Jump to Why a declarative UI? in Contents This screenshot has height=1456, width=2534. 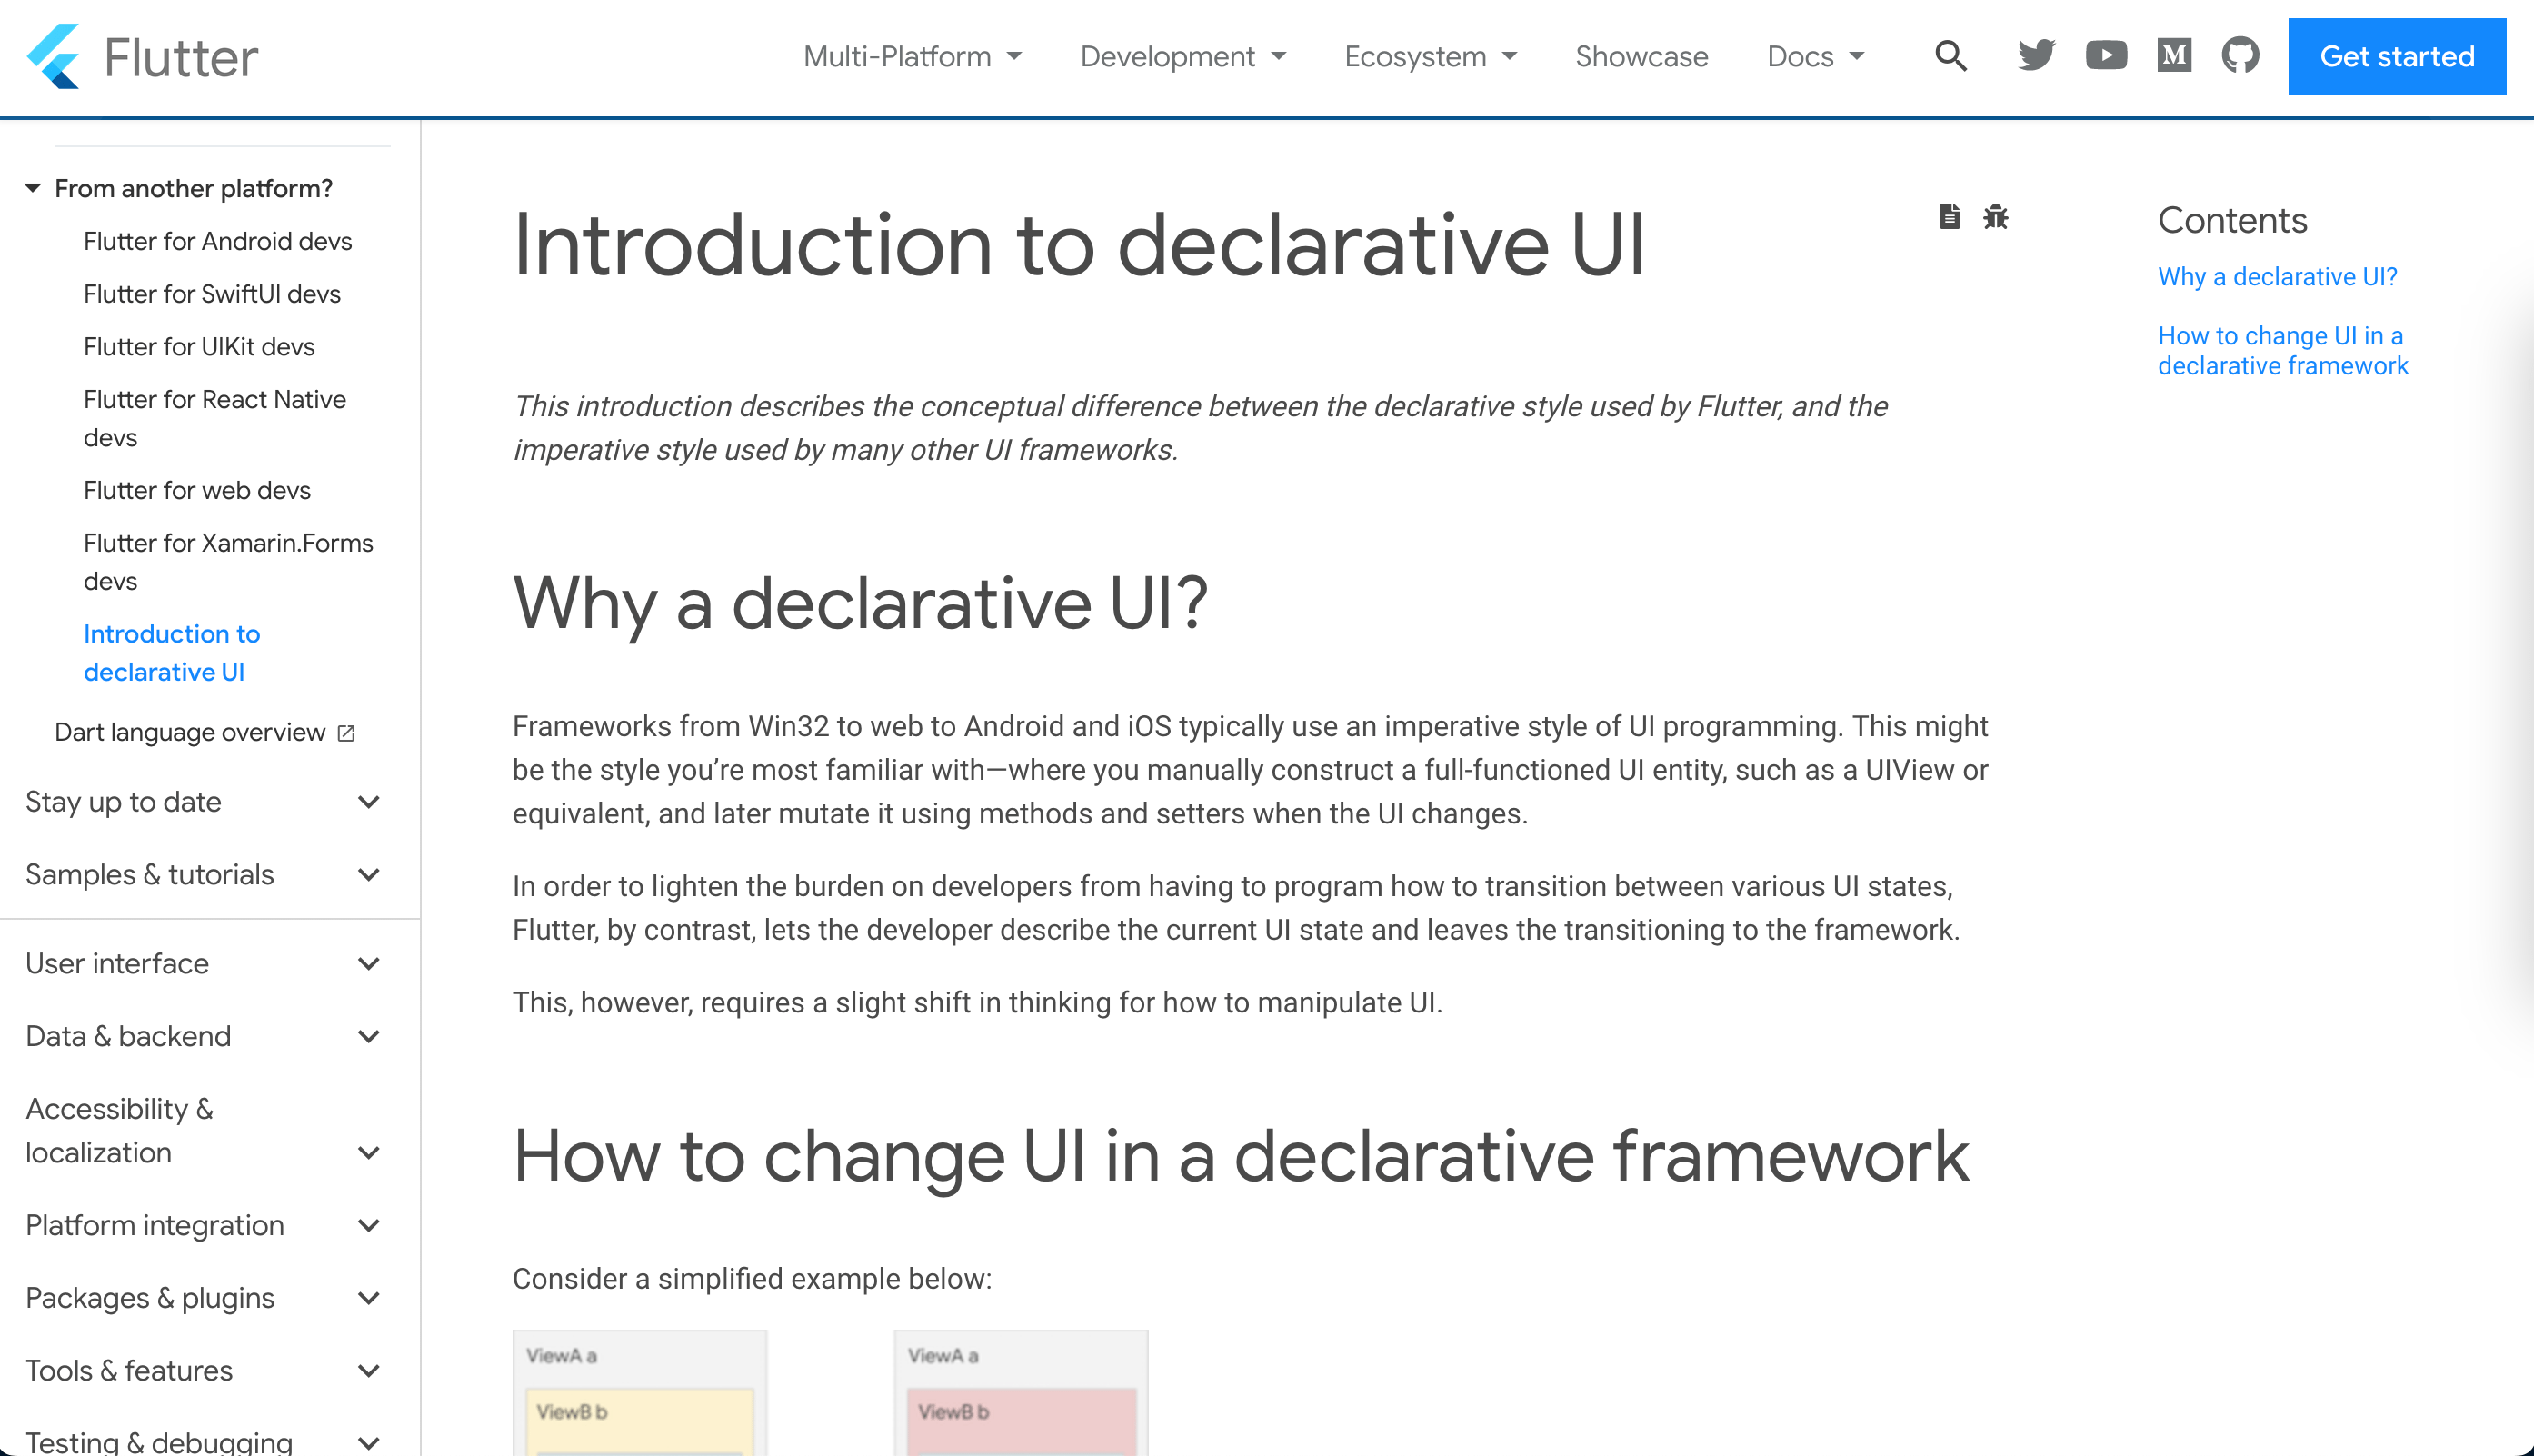pyautogui.click(x=2277, y=277)
